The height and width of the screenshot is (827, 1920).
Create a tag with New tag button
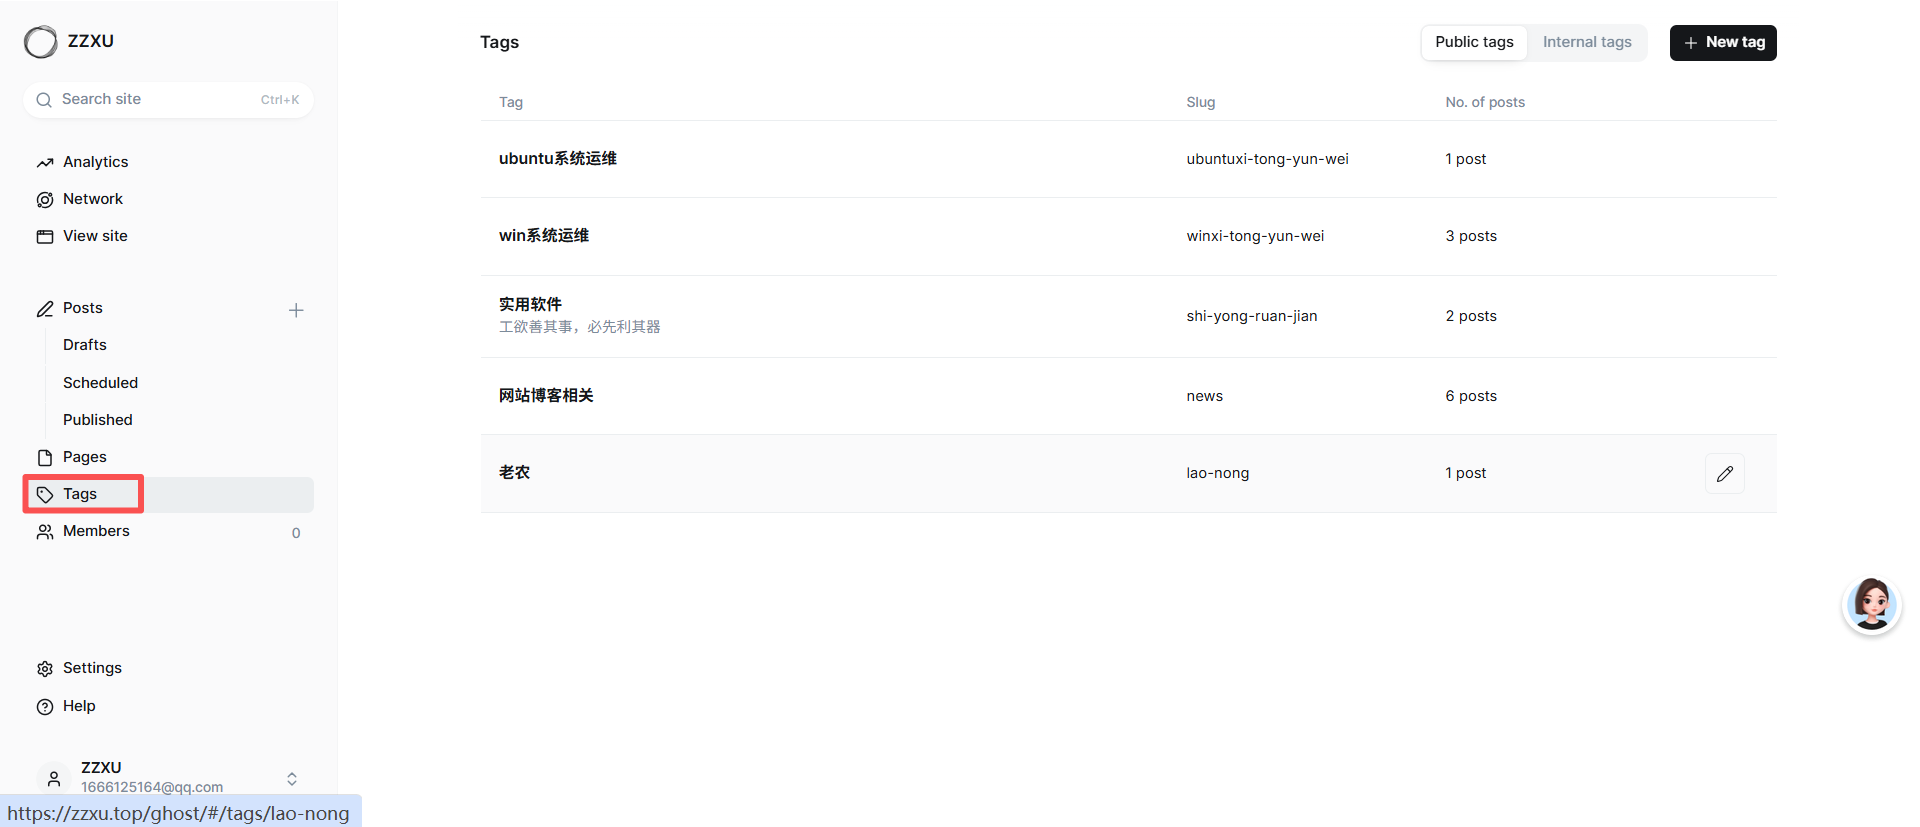tap(1723, 42)
